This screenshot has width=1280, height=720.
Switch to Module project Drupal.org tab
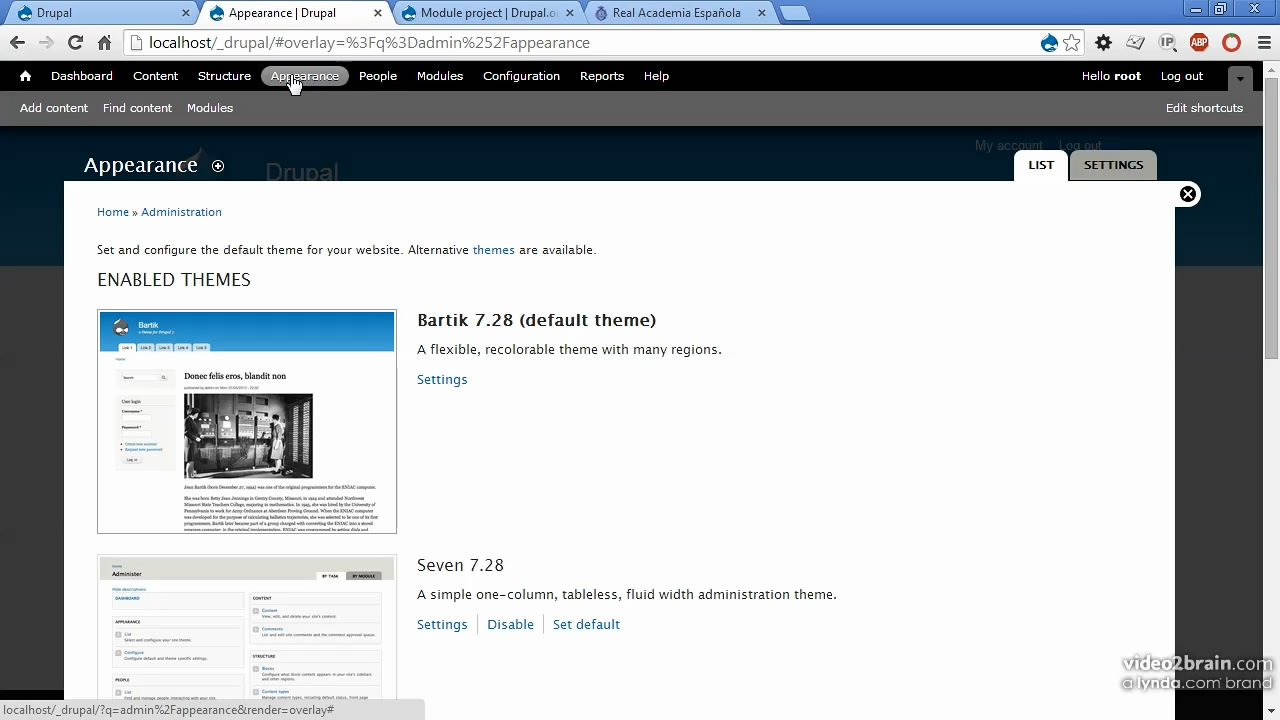pyautogui.click(x=488, y=13)
